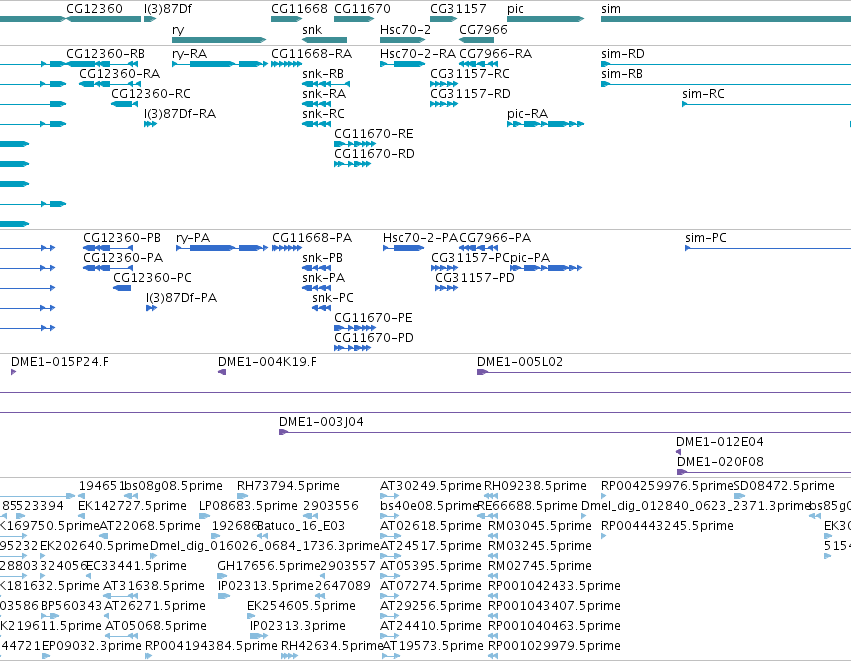Screen dimensions: 851x661
Task: Click transcript CG11668-RA
Action: 287,64
